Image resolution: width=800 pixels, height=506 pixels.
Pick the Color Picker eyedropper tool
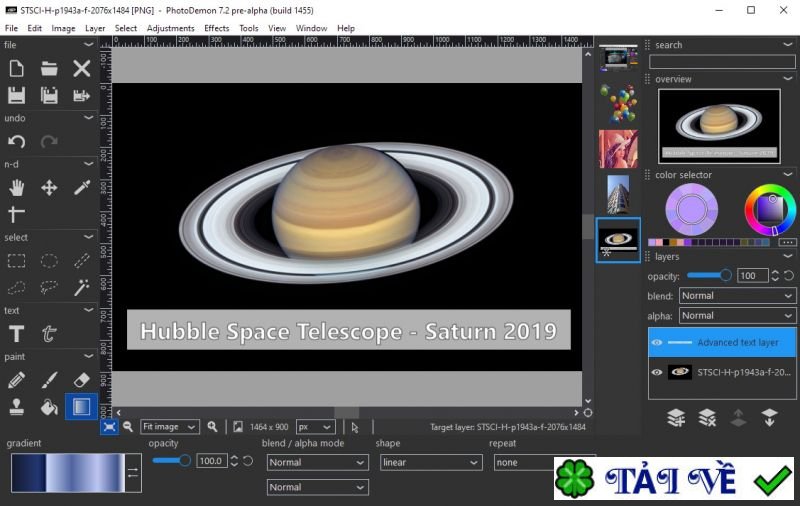tap(82, 187)
